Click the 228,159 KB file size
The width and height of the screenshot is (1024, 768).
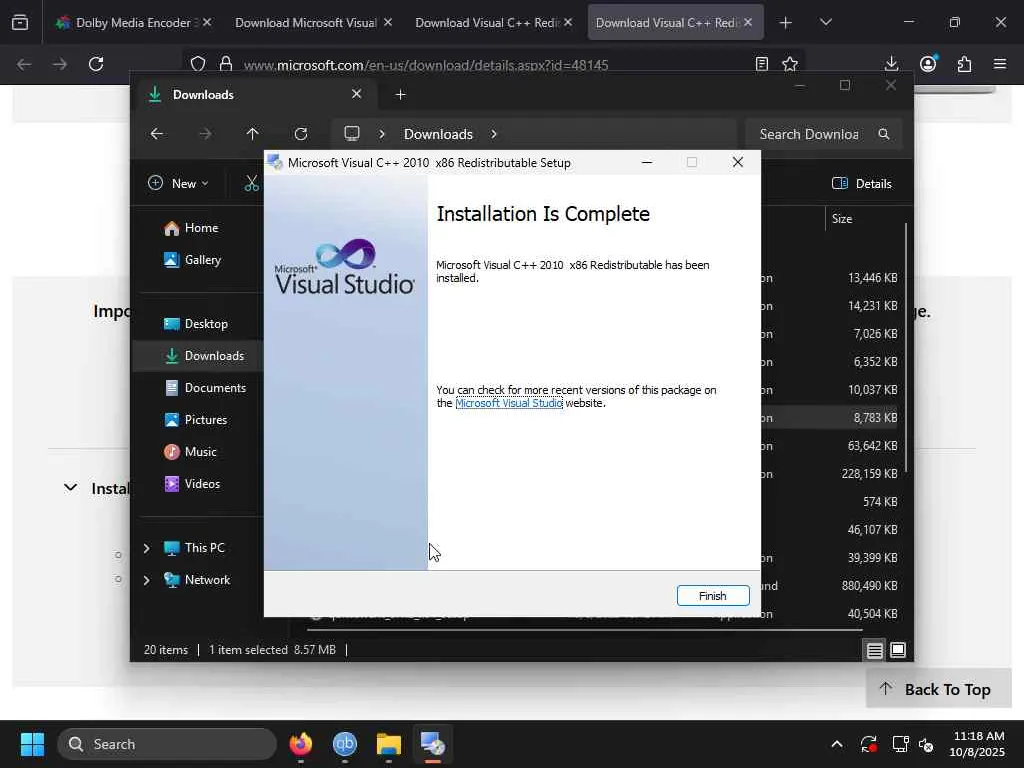point(869,473)
